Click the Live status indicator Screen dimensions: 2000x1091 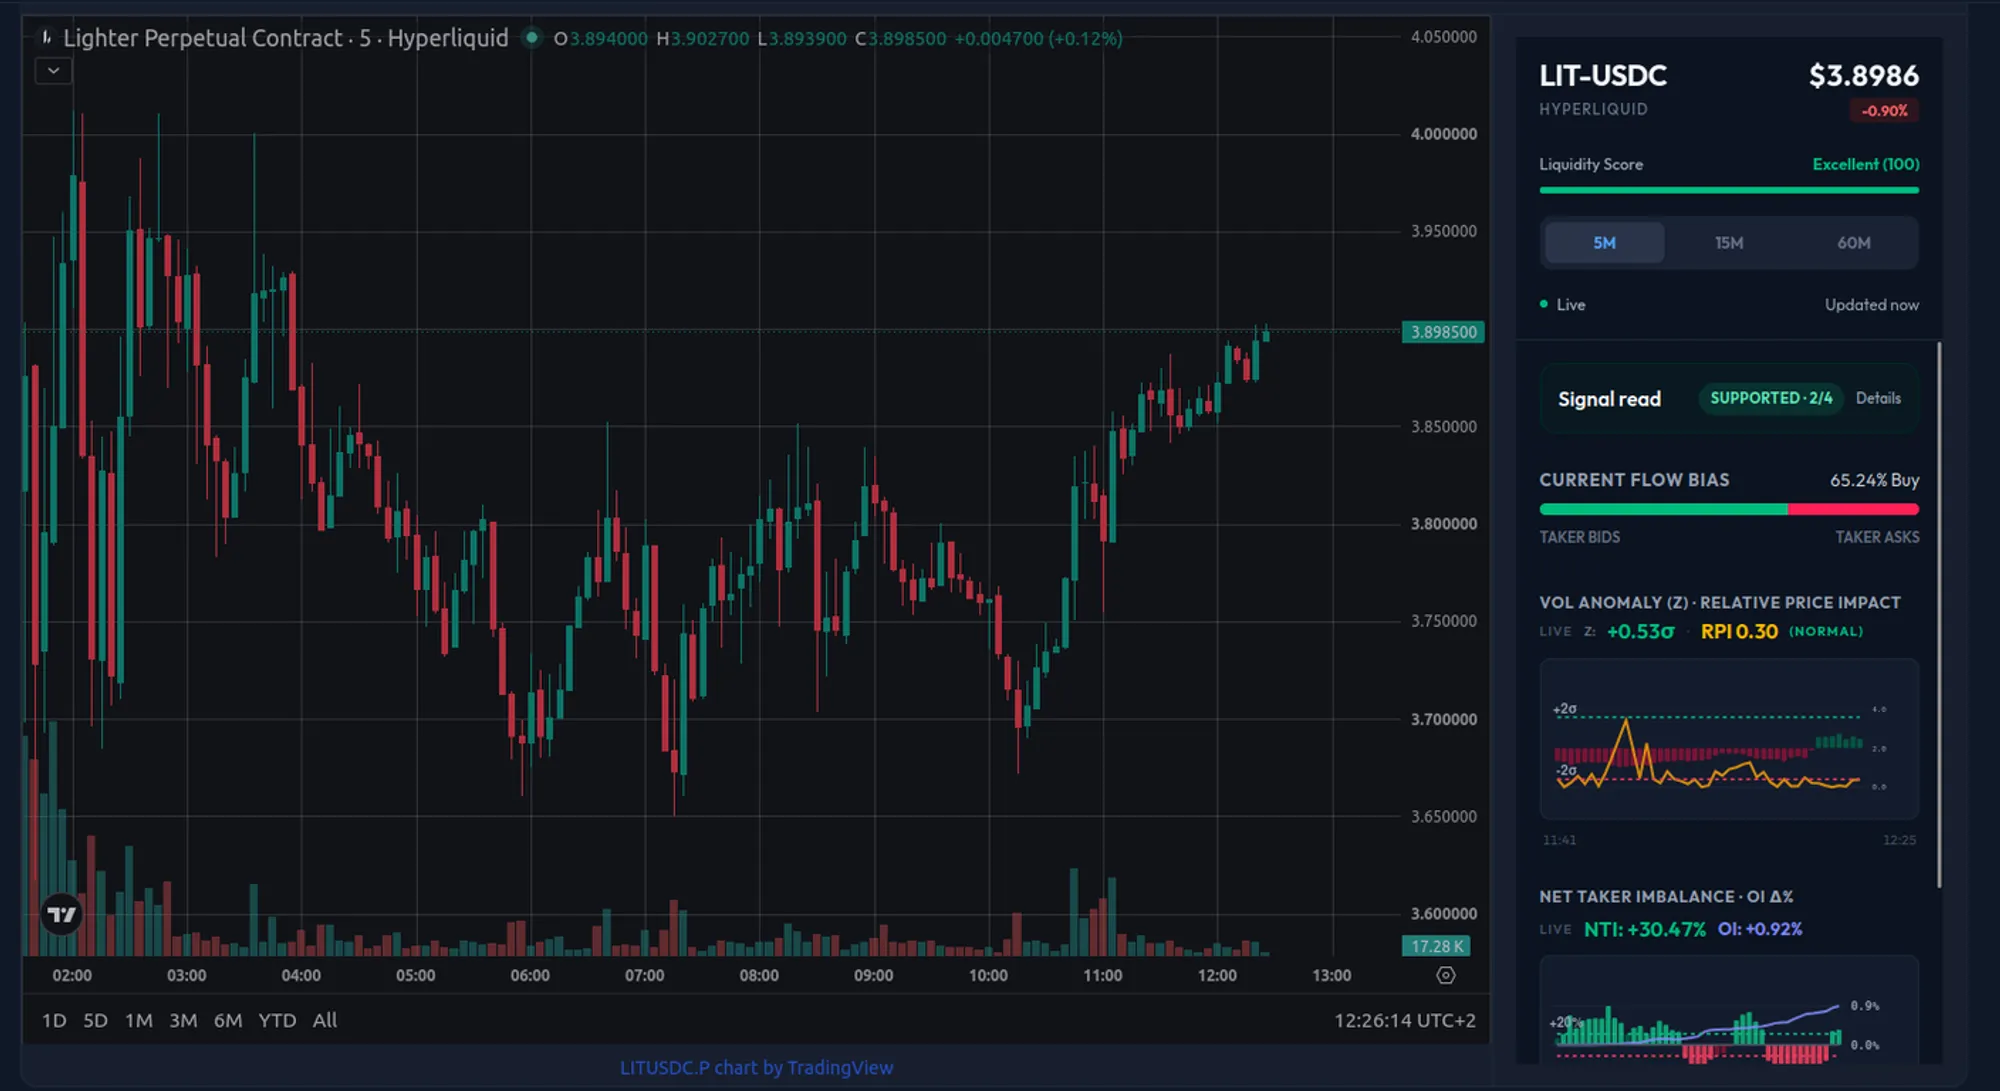tap(1562, 304)
